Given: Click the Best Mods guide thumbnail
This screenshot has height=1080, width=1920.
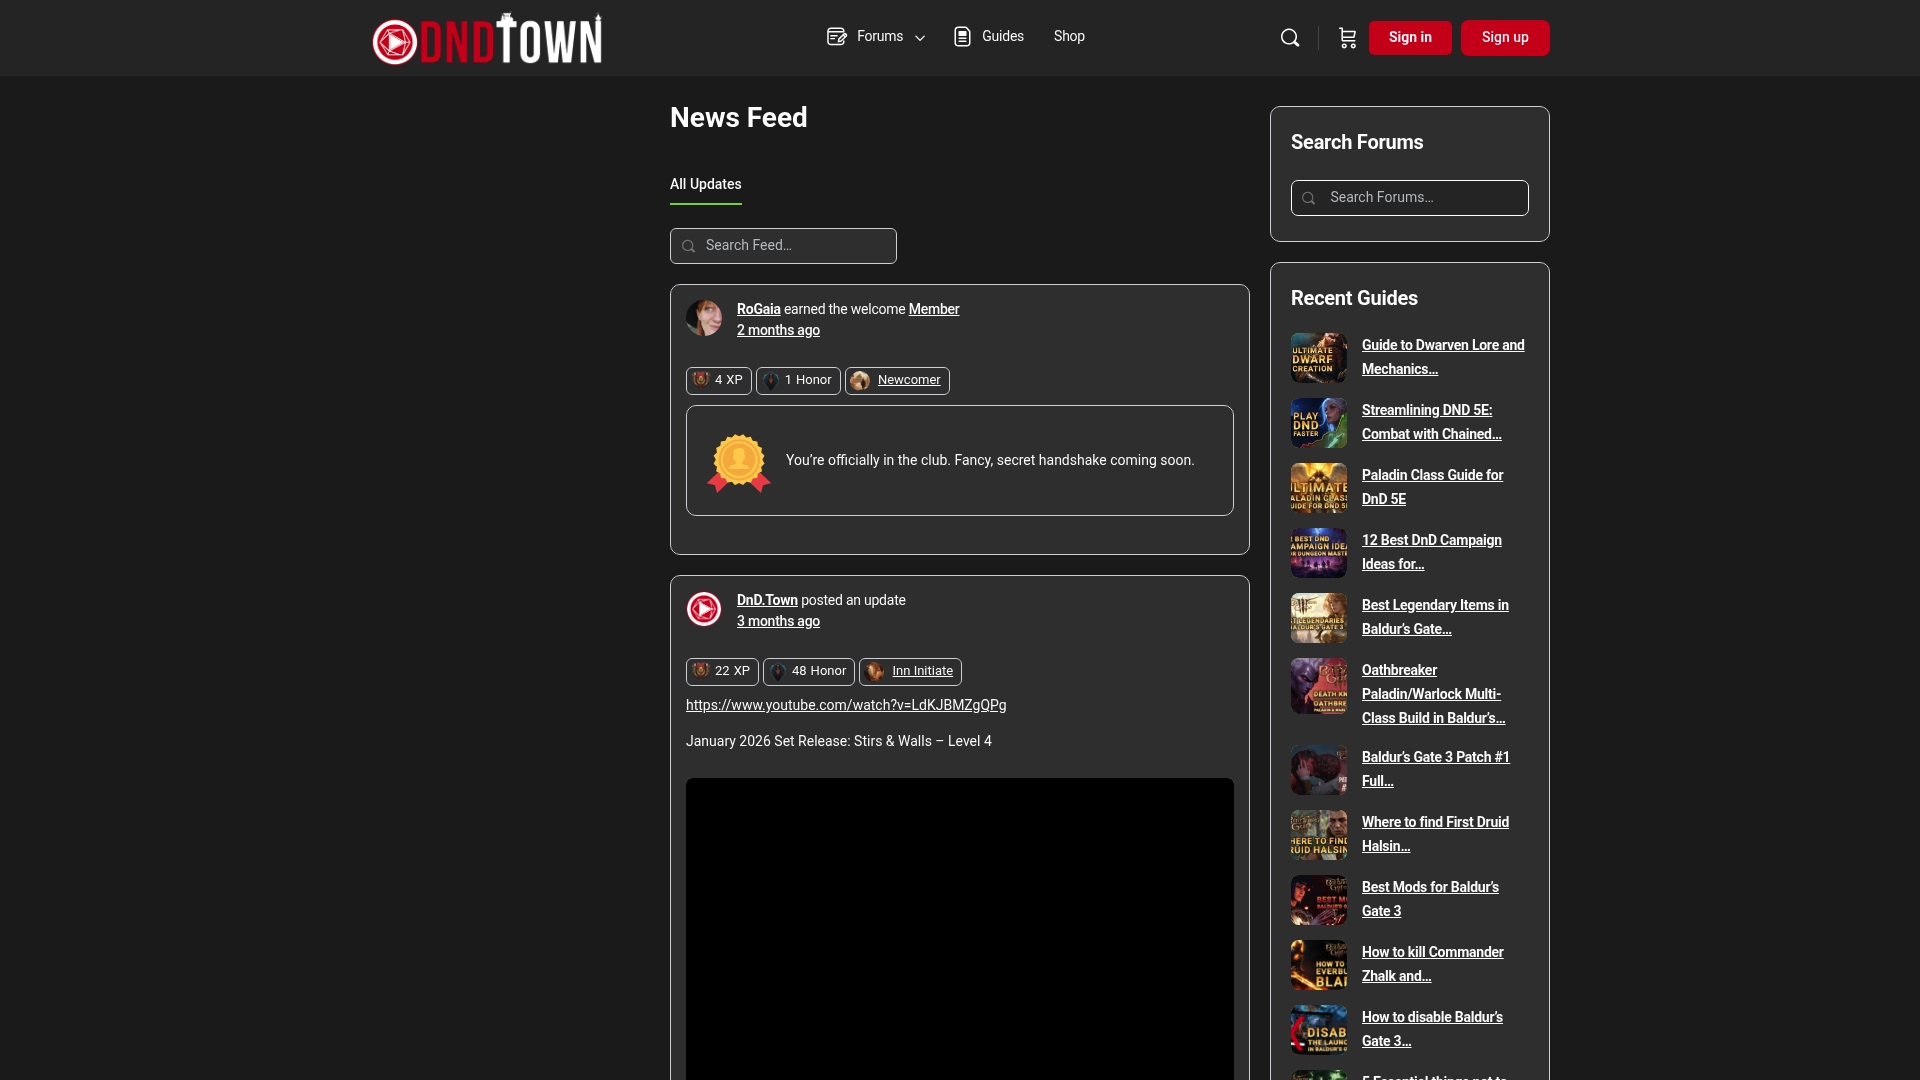Looking at the screenshot, I should coord(1319,900).
